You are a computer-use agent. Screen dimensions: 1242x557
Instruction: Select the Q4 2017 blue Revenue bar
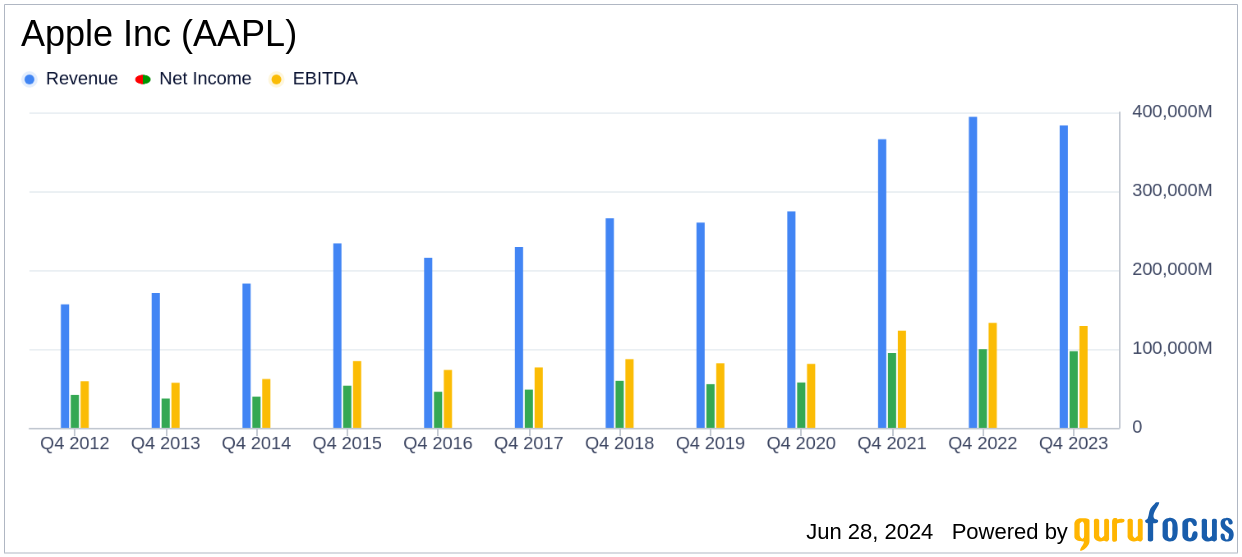point(519,337)
